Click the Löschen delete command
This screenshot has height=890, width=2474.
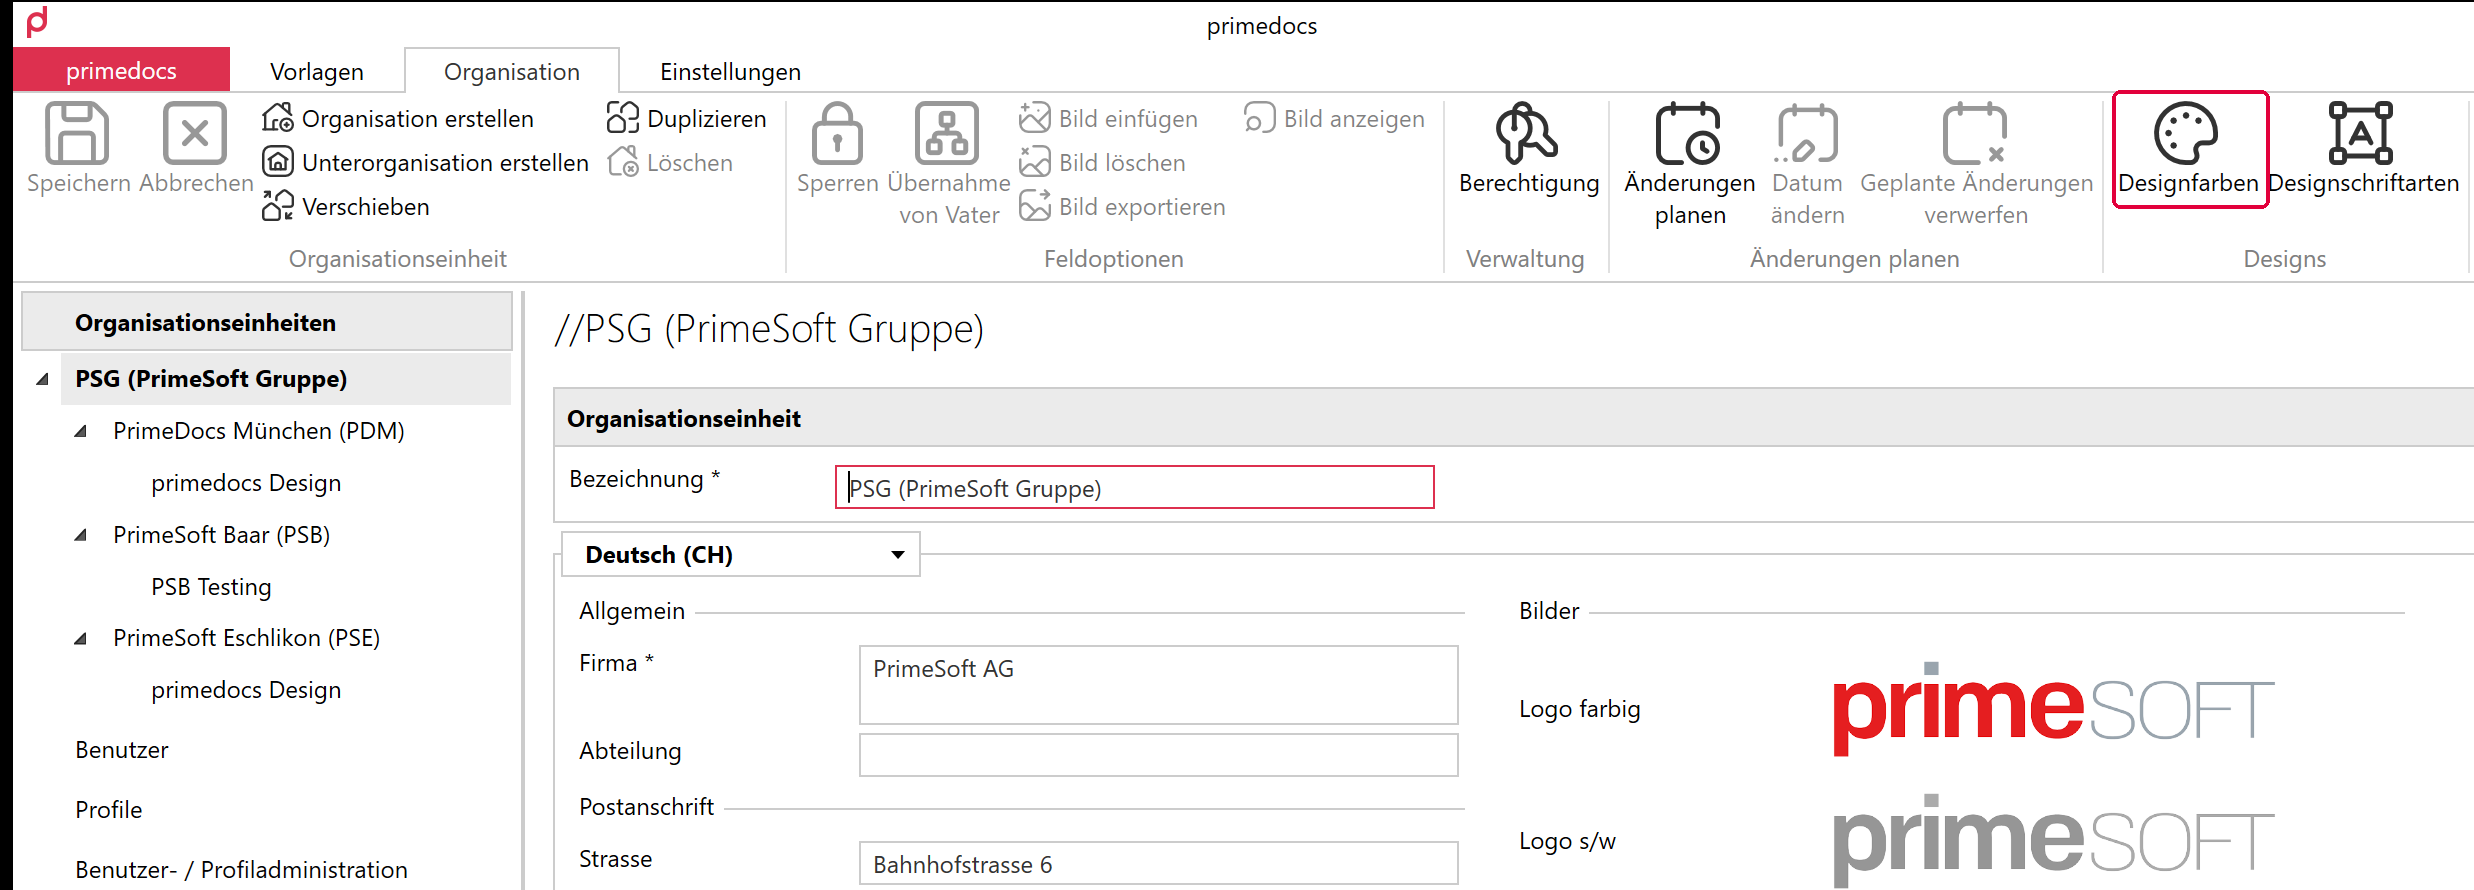[670, 163]
